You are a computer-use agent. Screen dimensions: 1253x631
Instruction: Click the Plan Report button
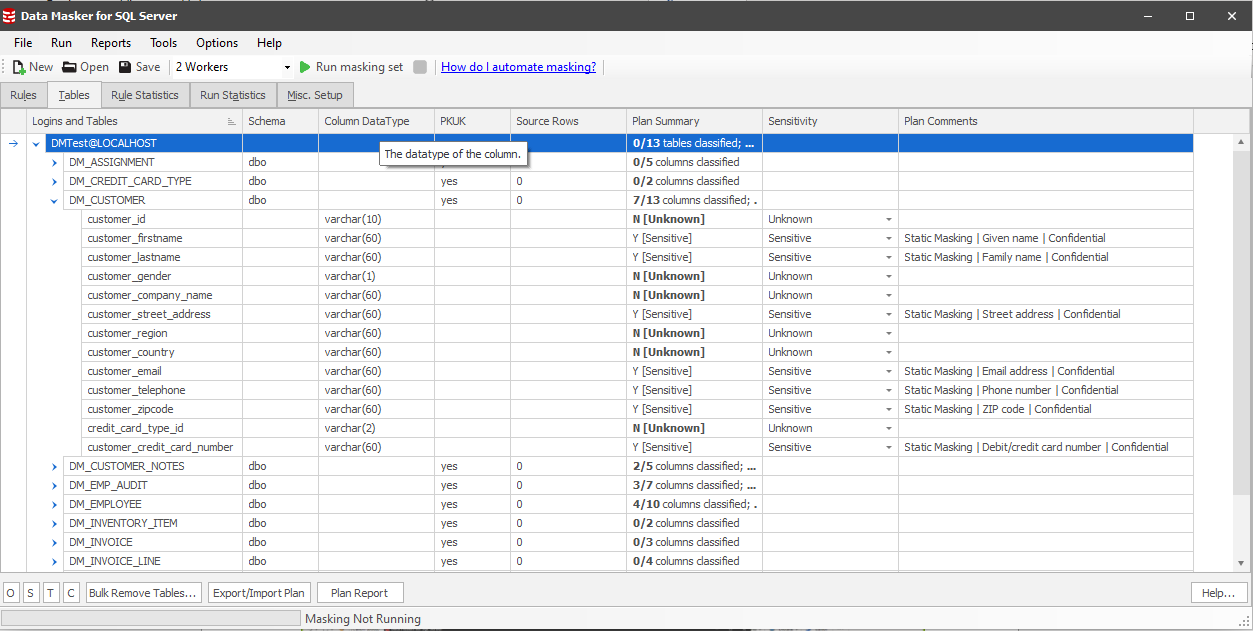[359, 593]
